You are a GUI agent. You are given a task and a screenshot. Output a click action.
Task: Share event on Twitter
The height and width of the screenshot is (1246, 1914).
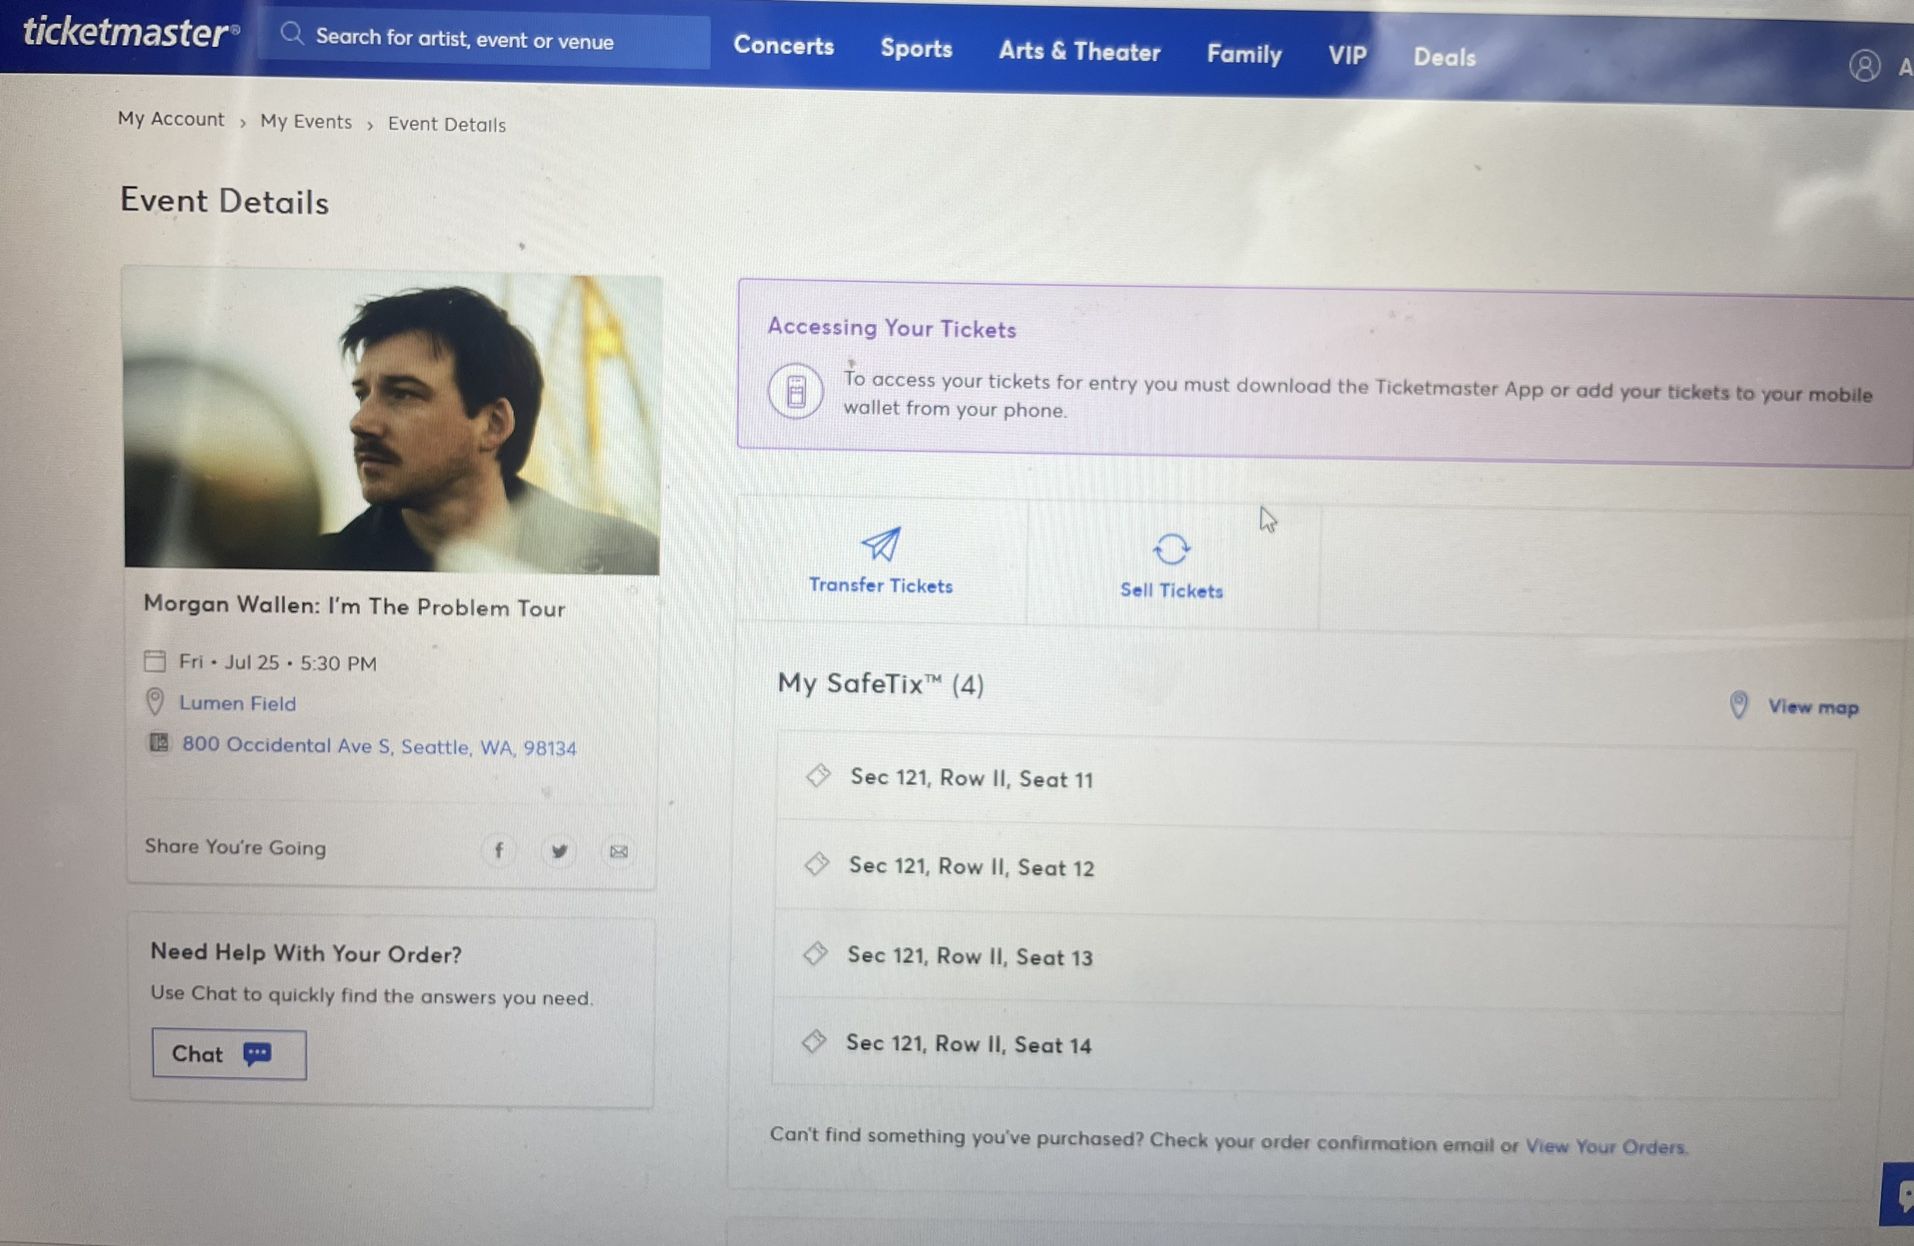559,851
